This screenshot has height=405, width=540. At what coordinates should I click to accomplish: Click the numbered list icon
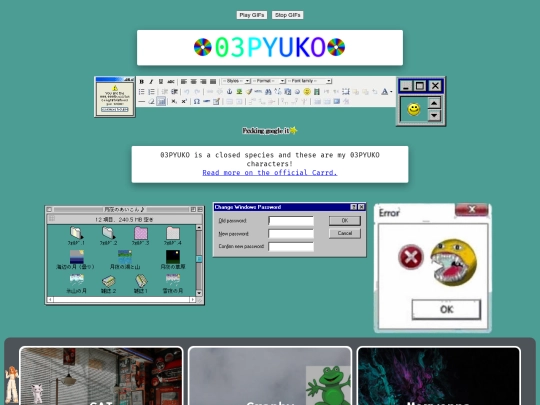151,92
